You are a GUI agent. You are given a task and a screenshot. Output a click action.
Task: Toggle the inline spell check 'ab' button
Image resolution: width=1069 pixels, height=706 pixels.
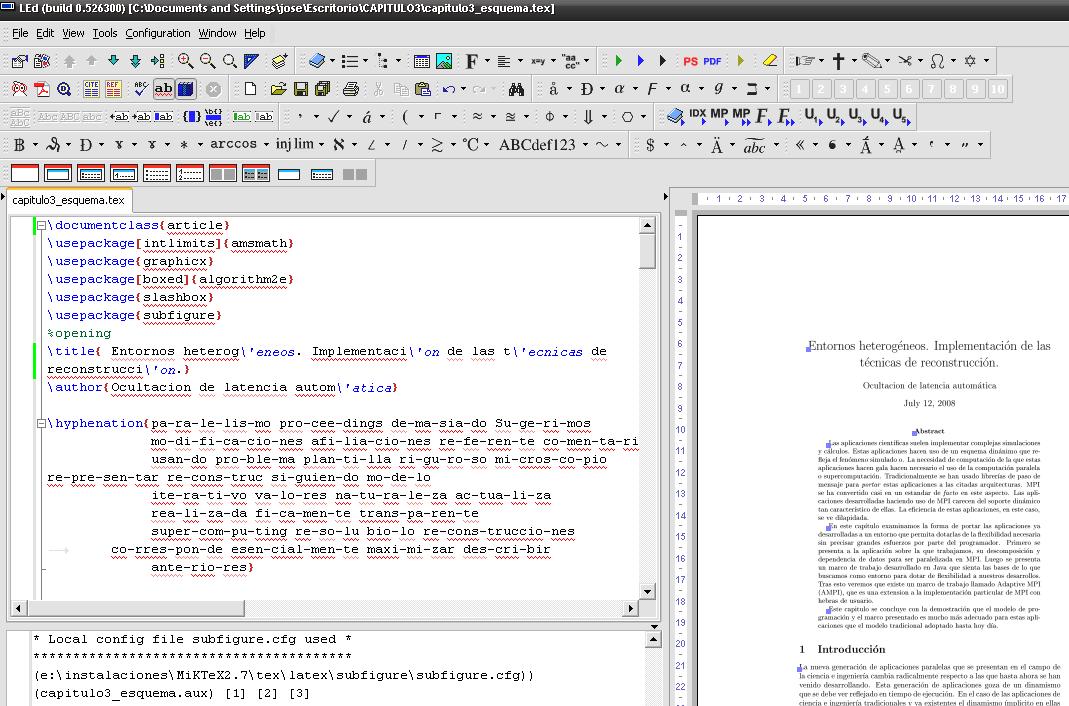[164, 89]
